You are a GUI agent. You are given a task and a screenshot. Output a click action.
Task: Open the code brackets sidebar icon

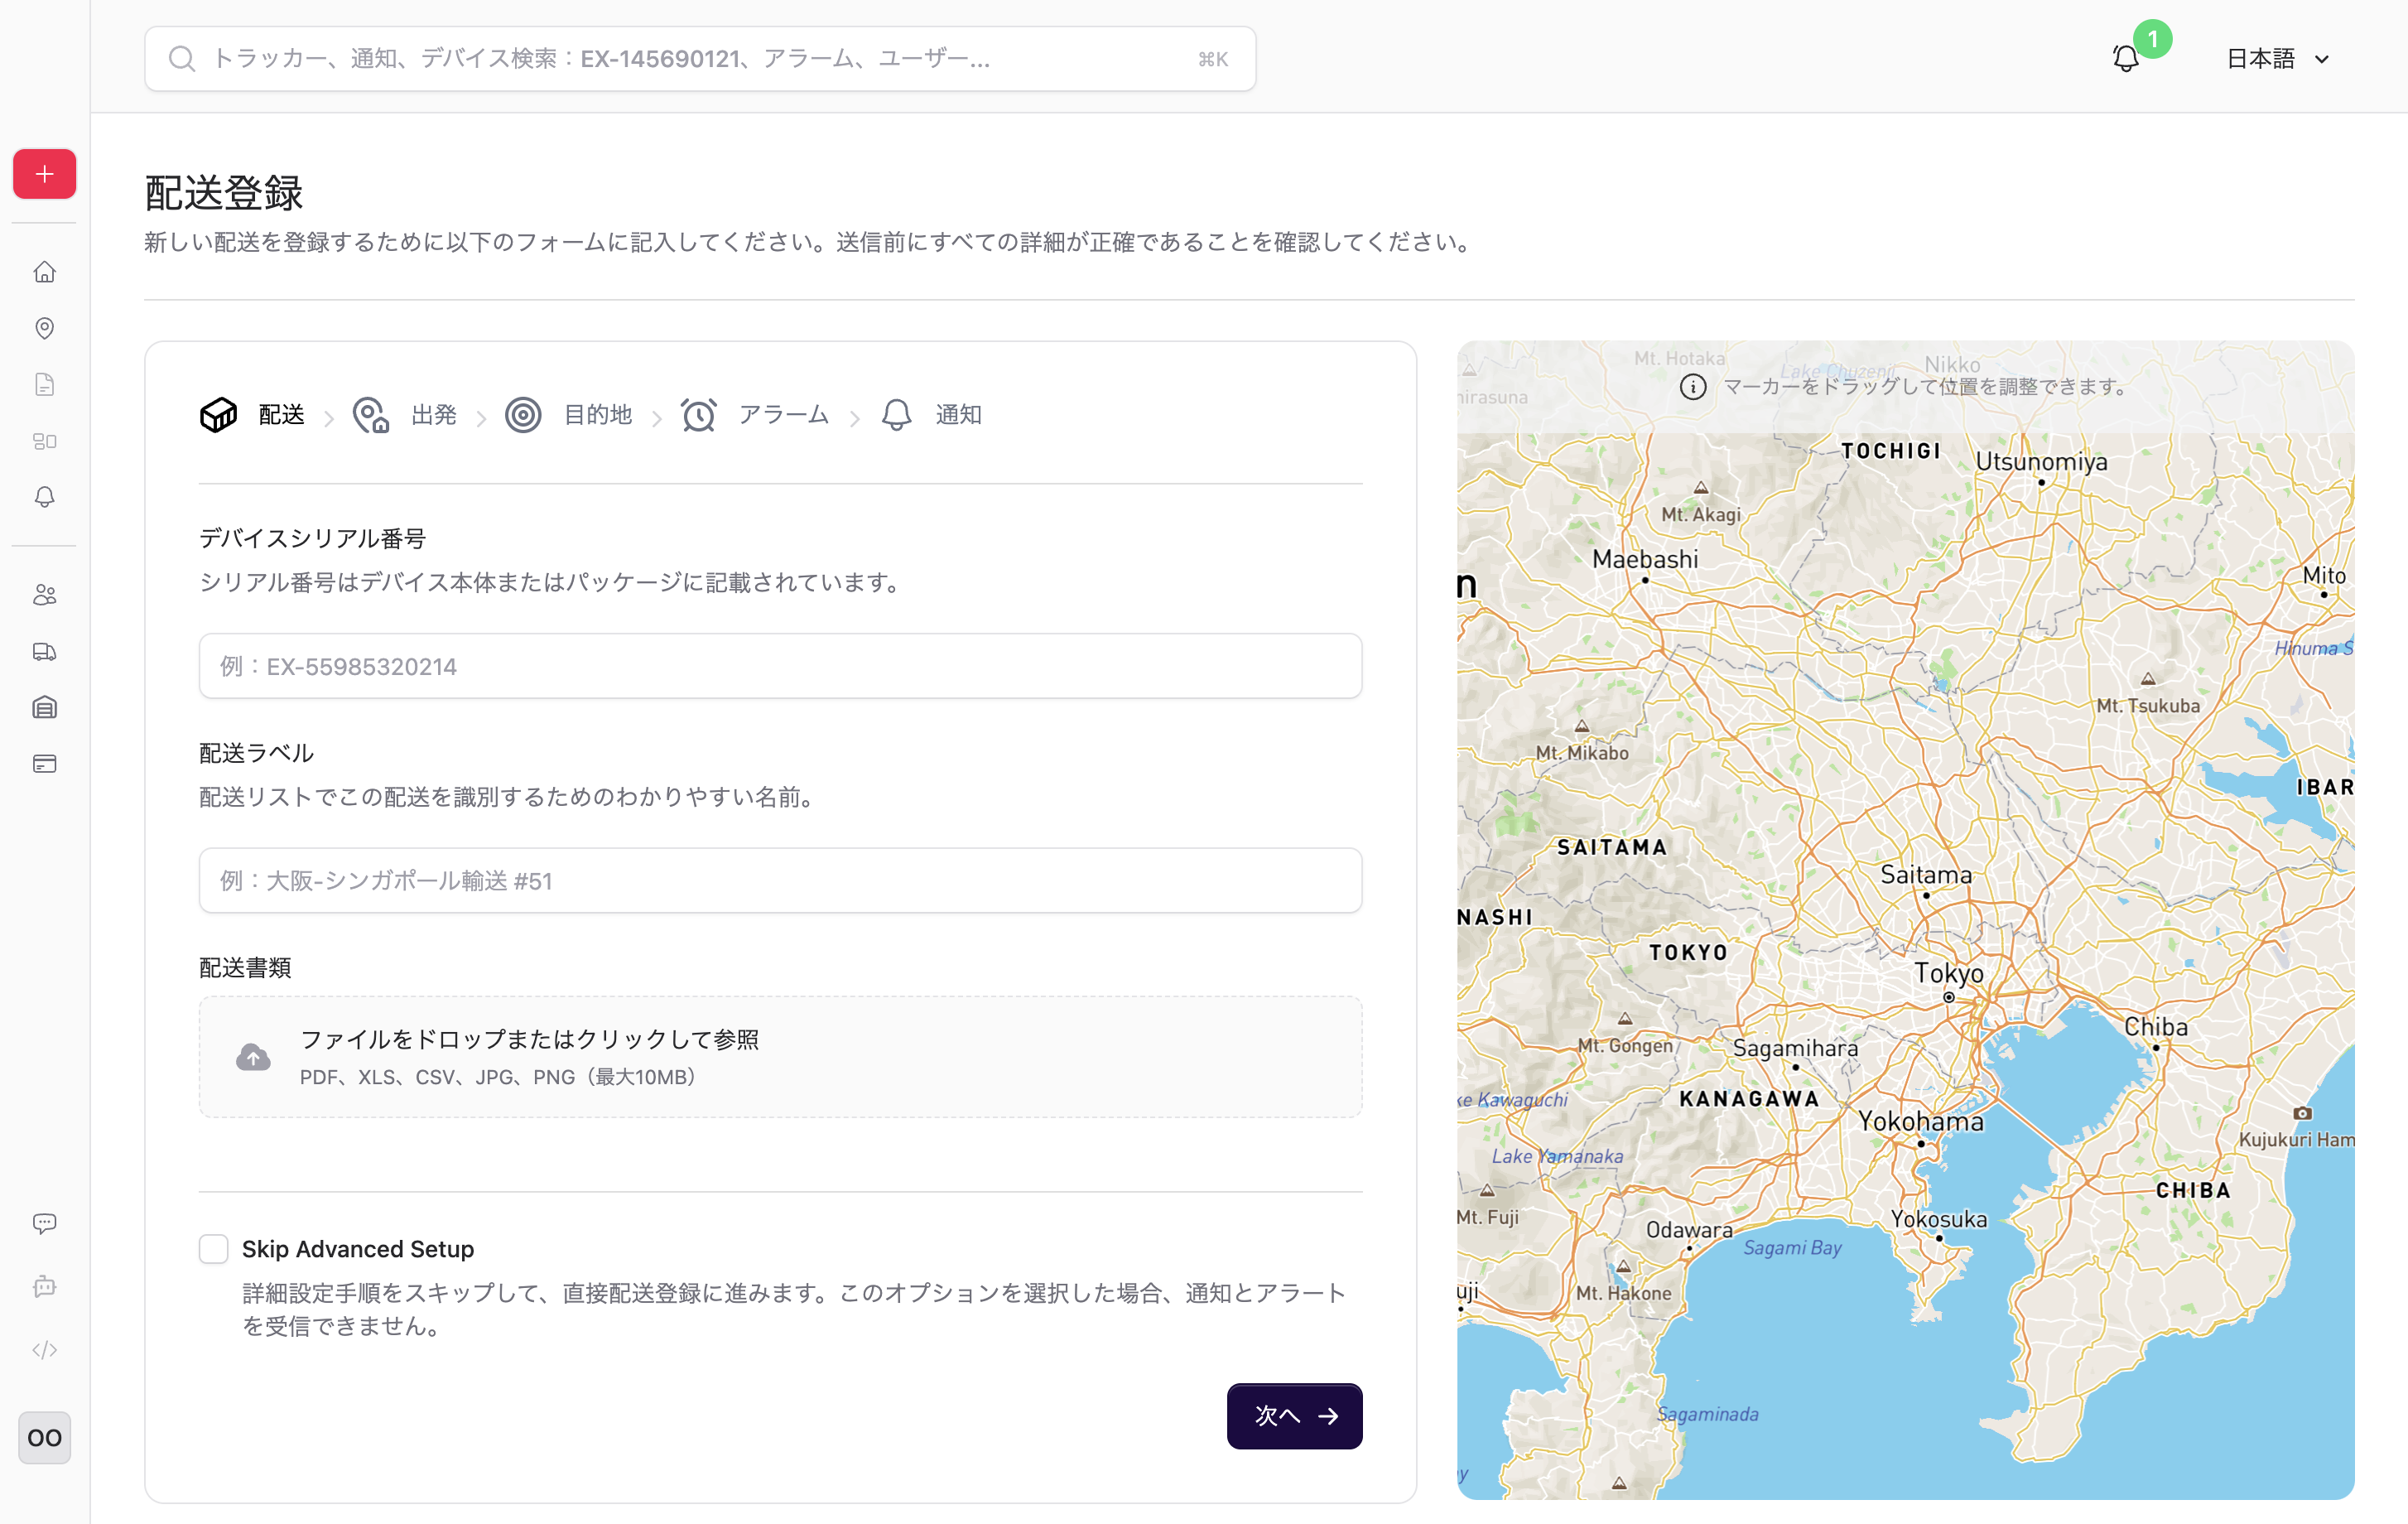point(44,1350)
